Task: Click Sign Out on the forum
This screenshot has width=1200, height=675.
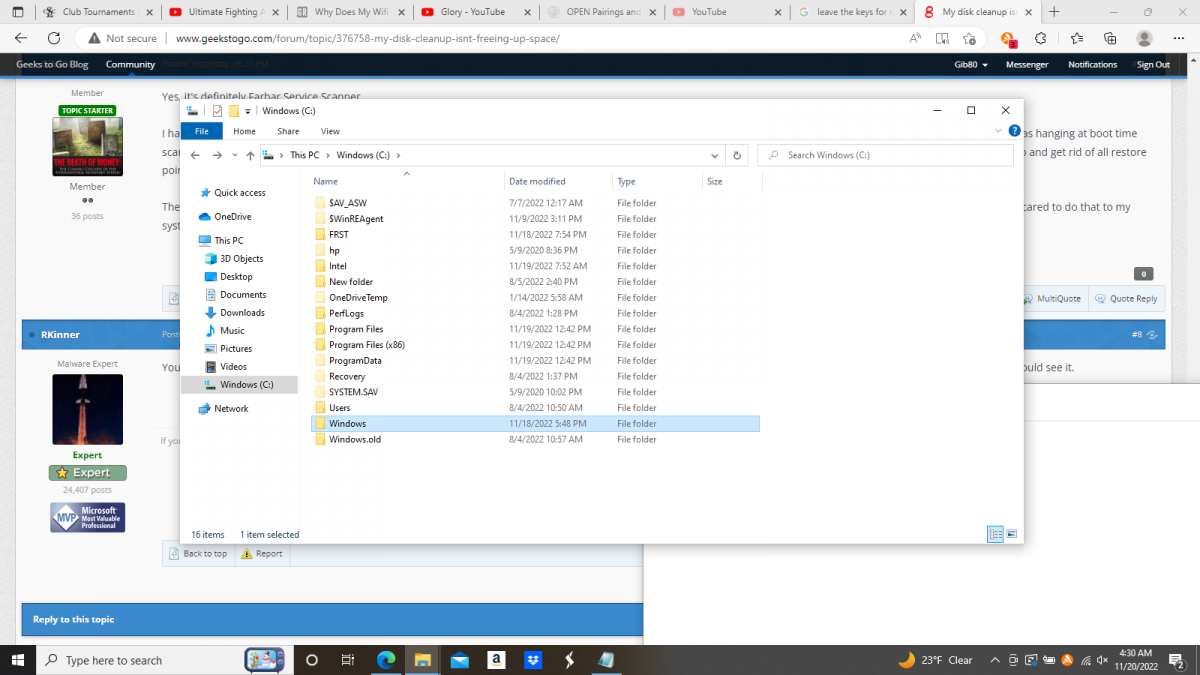Action: (x=1153, y=64)
